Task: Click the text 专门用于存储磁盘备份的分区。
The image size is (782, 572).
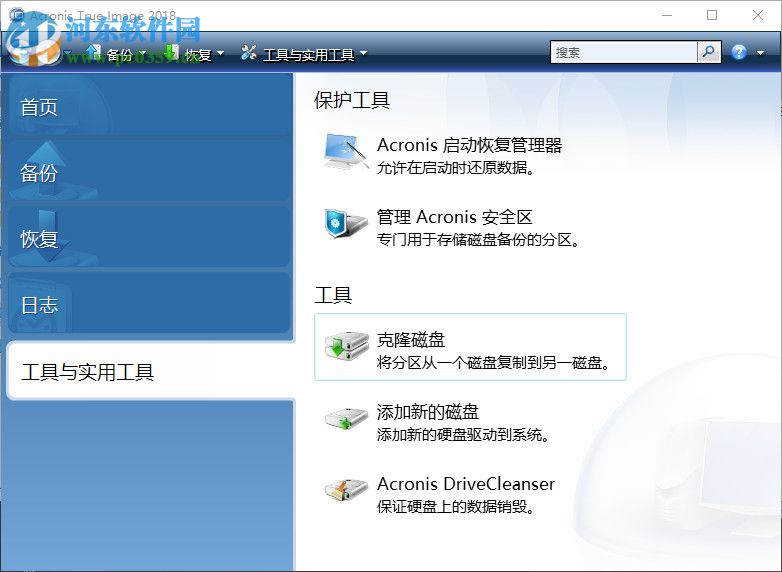Action: [478, 240]
